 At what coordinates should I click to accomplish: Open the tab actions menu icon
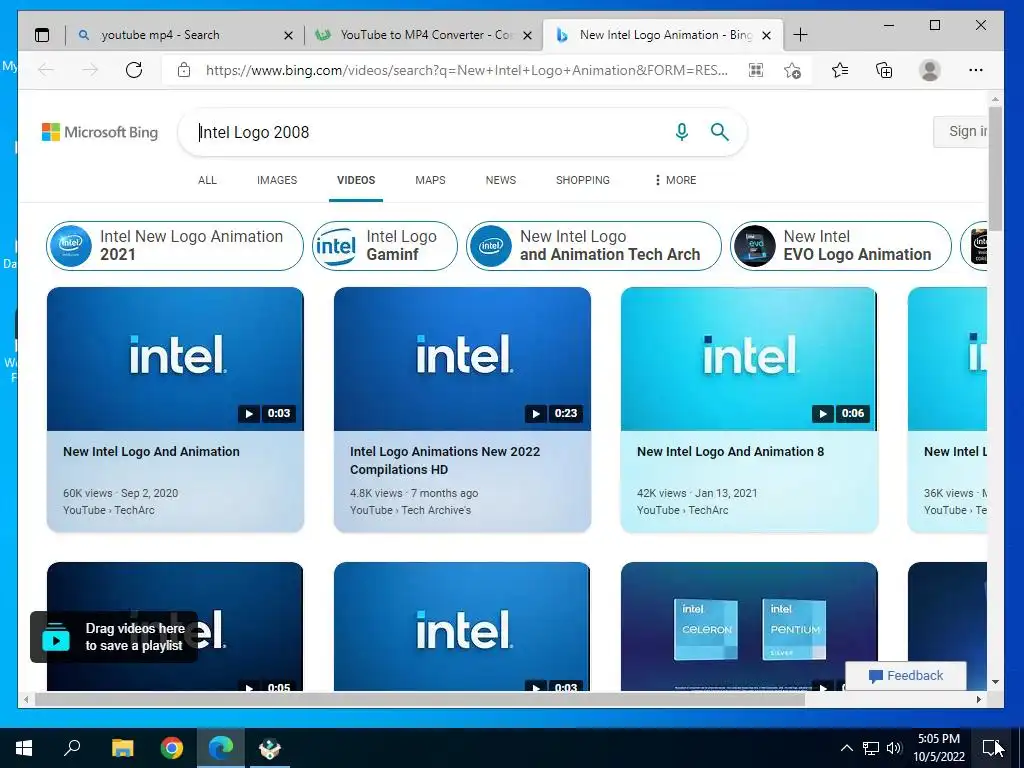(42, 35)
